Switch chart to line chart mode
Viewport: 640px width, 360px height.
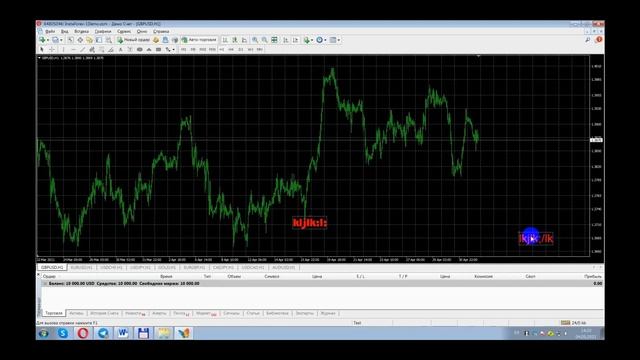tap(244, 40)
